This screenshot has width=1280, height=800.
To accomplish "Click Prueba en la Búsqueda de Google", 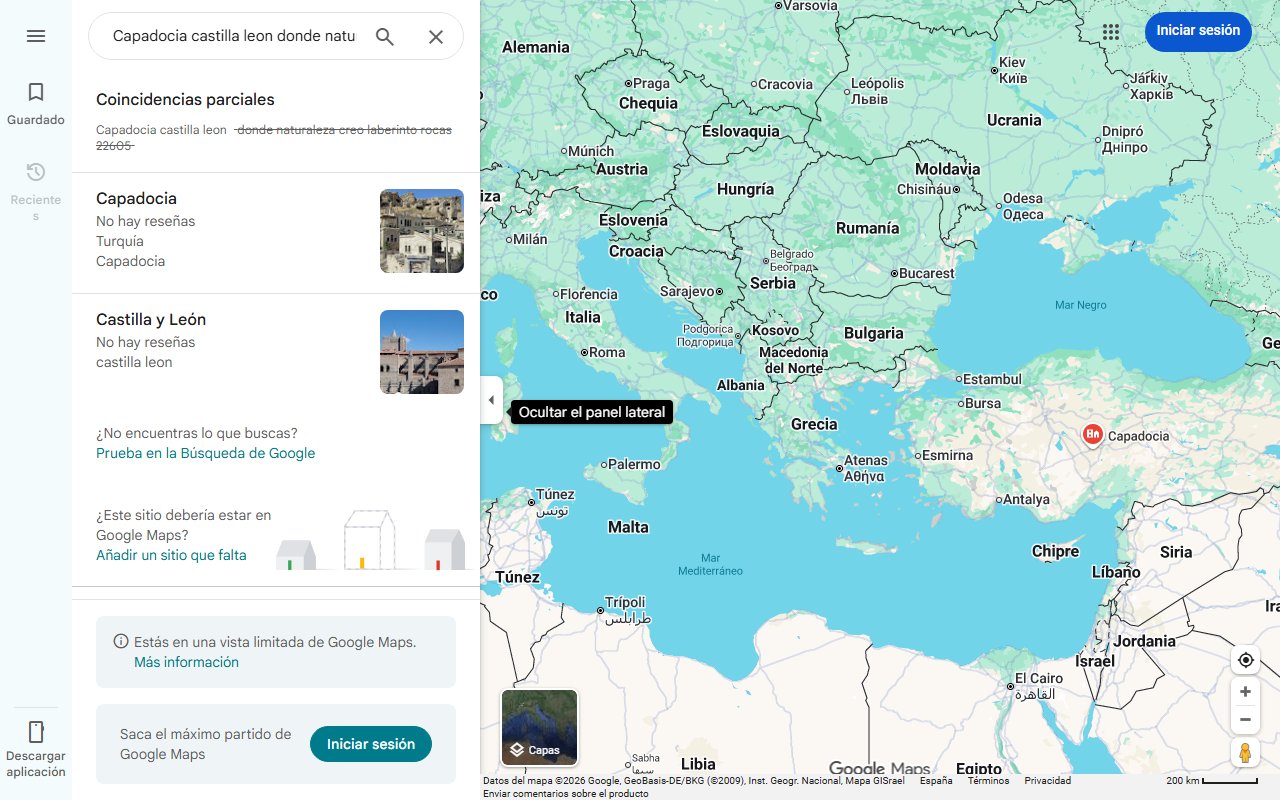I will coord(205,453).
